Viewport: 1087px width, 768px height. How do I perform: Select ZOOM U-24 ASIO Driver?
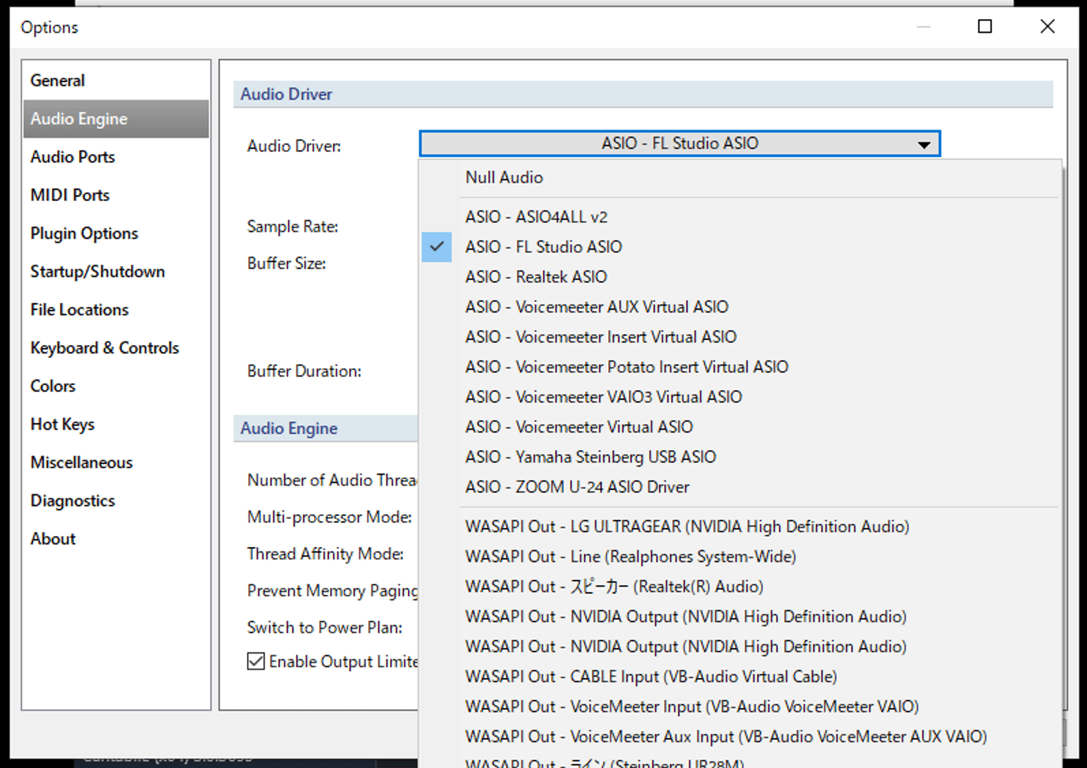(x=740, y=487)
